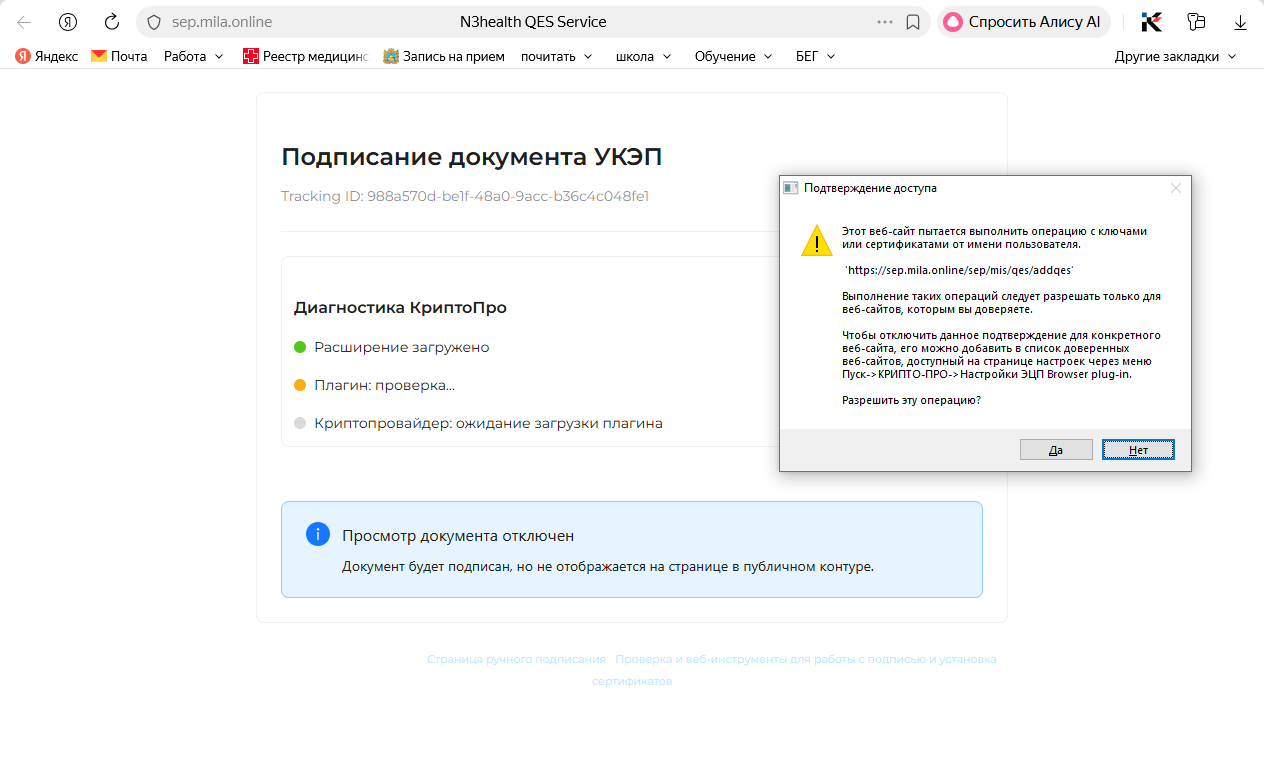The height and width of the screenshot is (766, 1264).
Task: Click the site protection shield icon
Action: [154, 22]
